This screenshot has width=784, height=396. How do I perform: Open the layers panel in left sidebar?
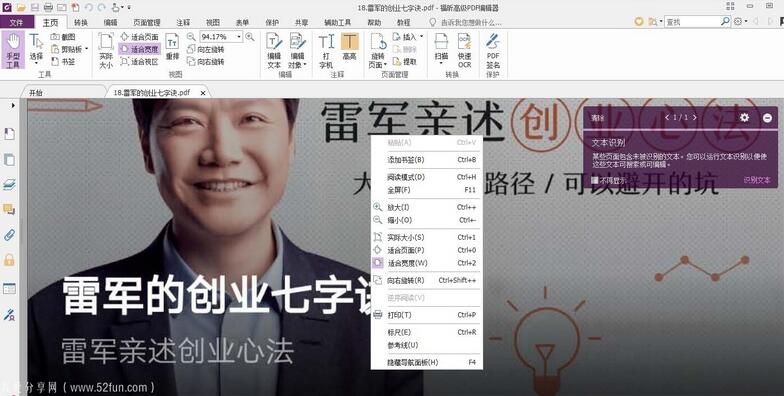tap(9, 185)
